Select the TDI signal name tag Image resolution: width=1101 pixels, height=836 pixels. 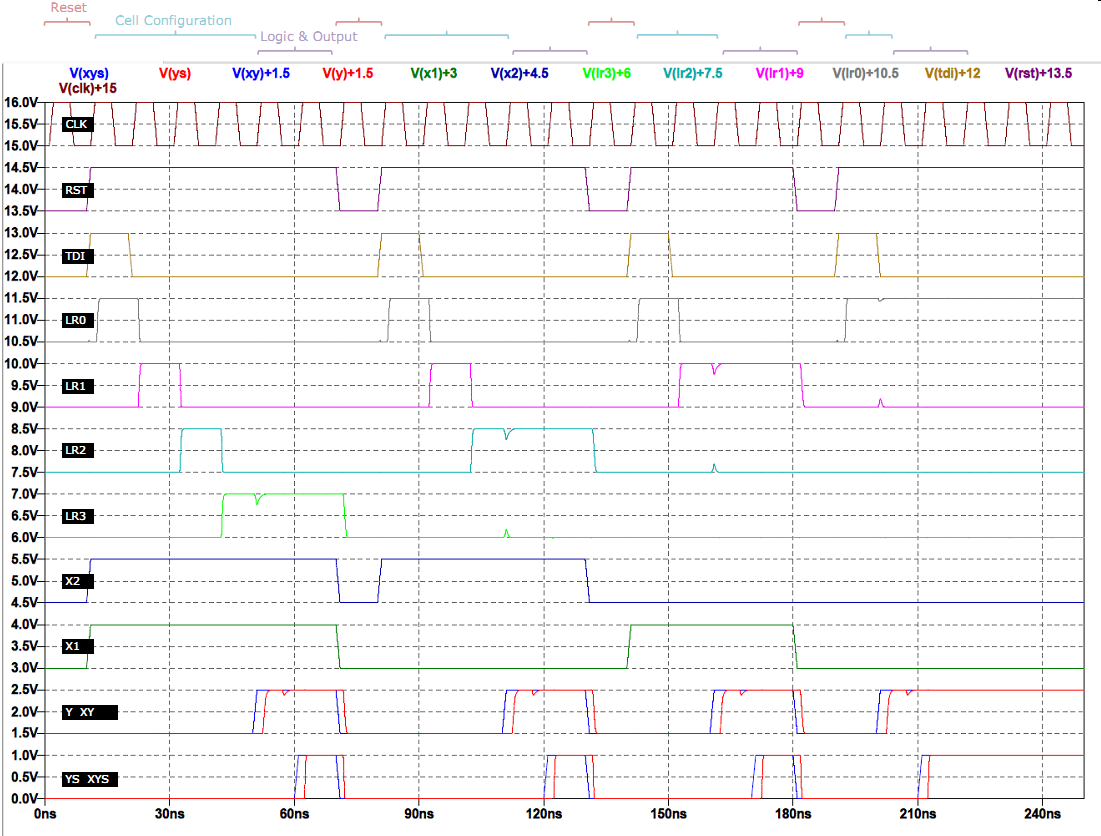[x=76, y=254]
